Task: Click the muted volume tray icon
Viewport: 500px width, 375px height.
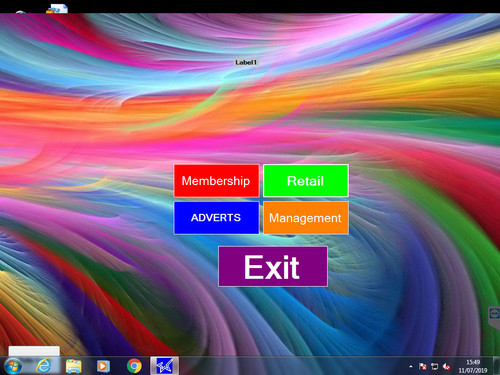Action: [x=446, y=367]
